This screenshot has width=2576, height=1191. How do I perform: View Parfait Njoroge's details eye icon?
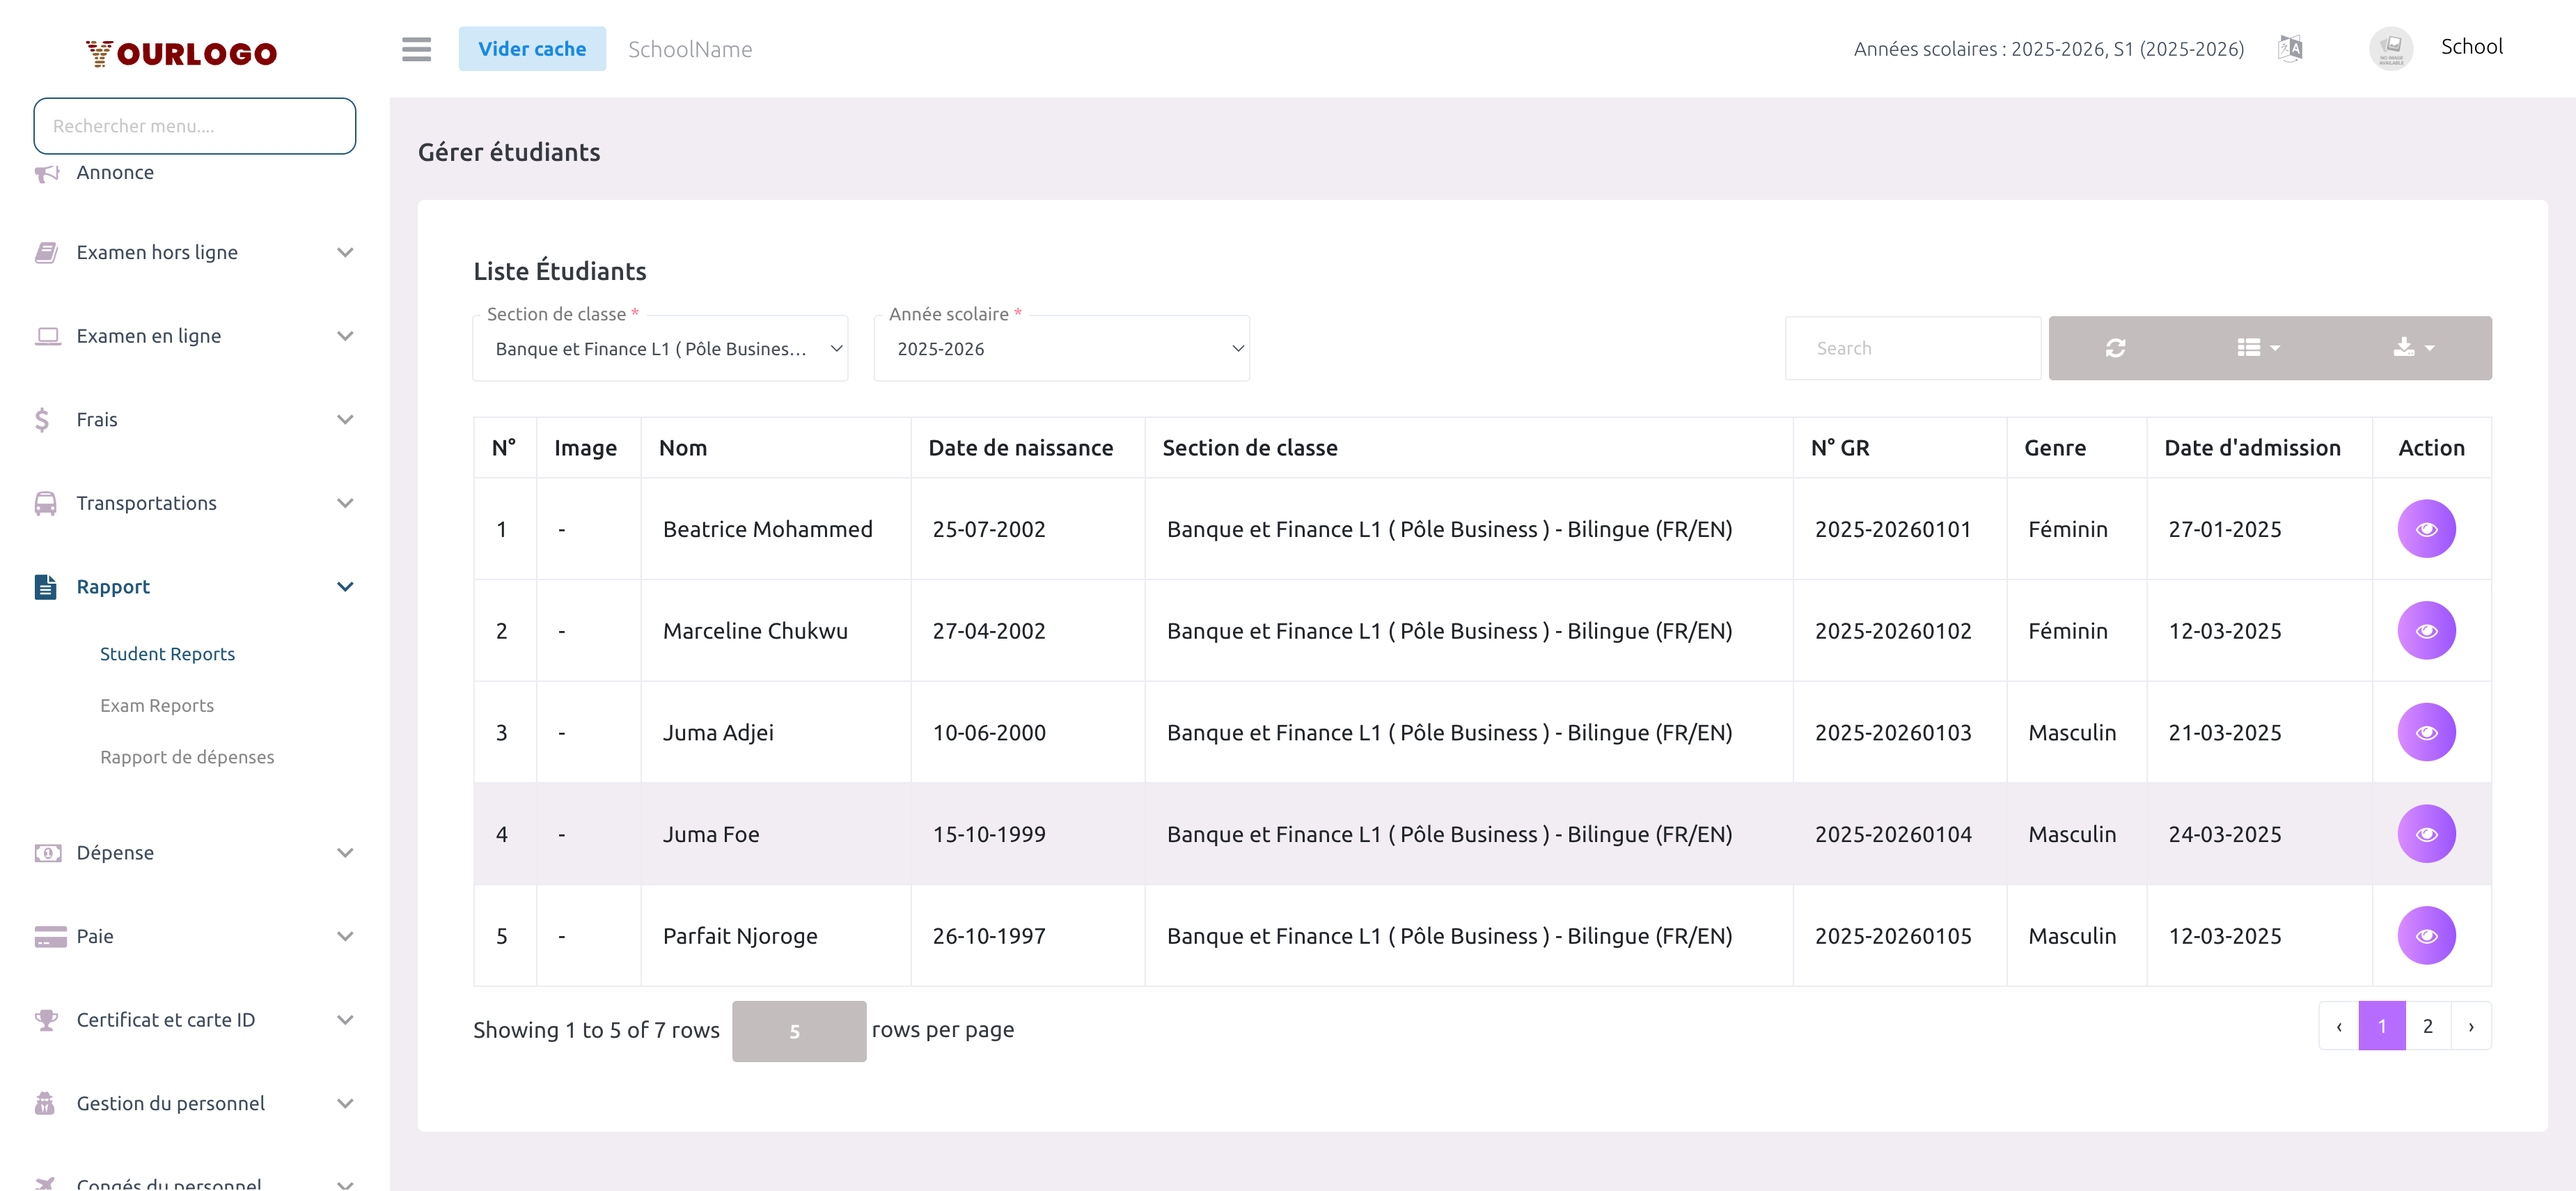pos(2426,936)
